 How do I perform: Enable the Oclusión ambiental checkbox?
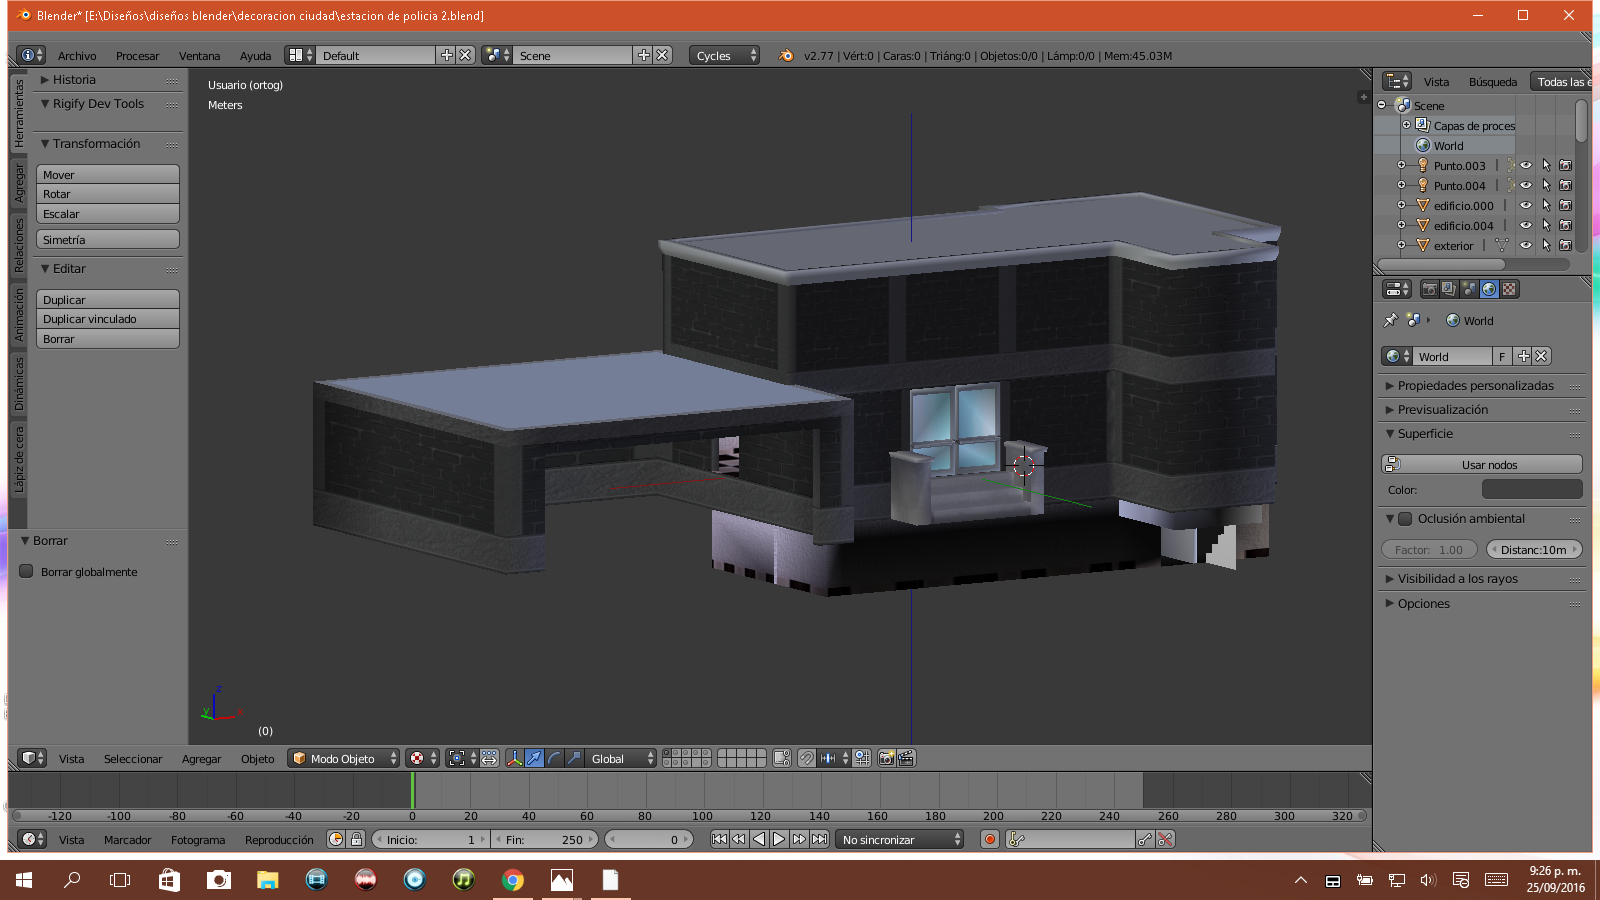pyautogui.click(x=1405, y=519)
